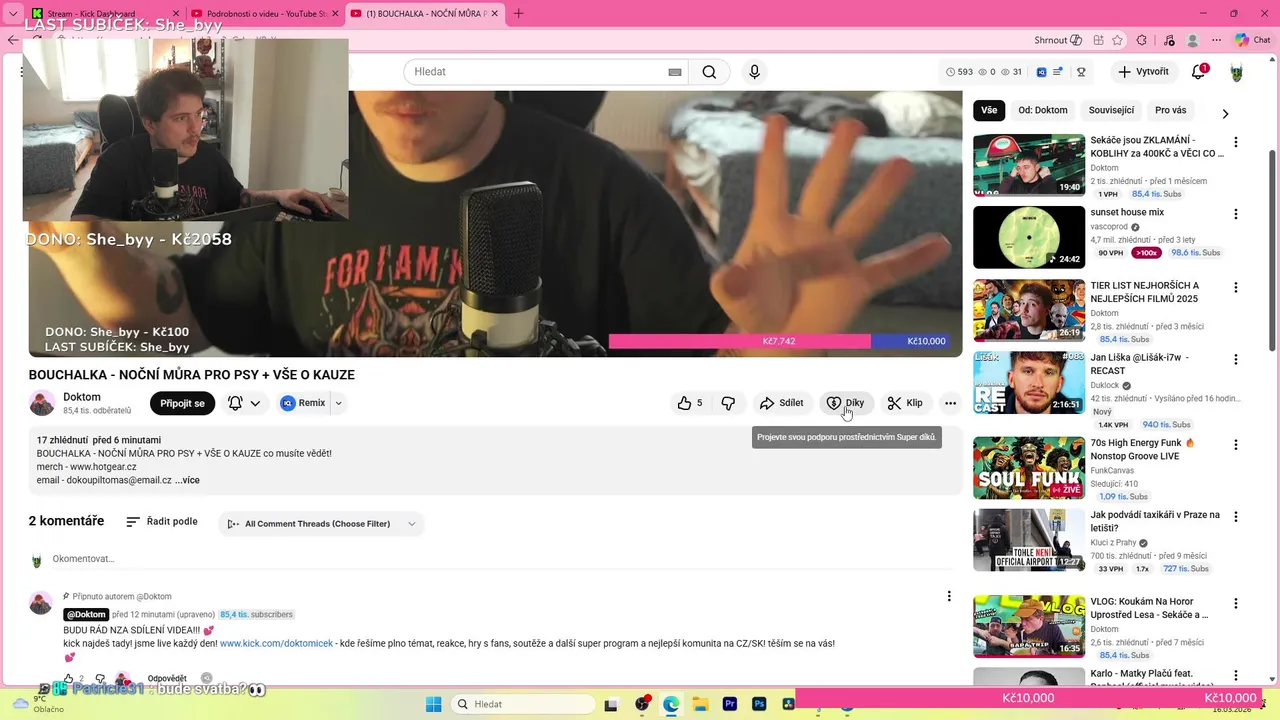Add page to favorites with star icon
The height and width of the screenshot is (720, 1280).
pos(1117,40)
